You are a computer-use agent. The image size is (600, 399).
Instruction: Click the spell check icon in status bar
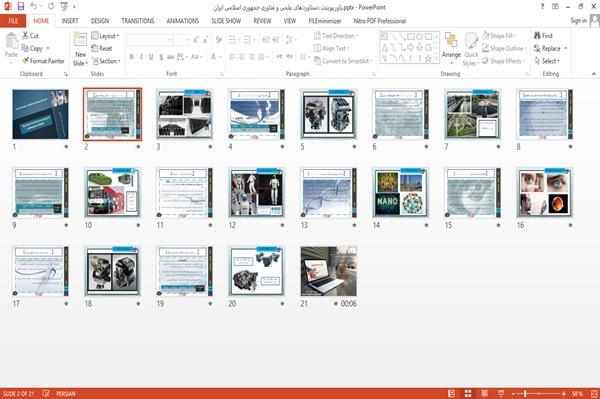(x=46, y=393)
